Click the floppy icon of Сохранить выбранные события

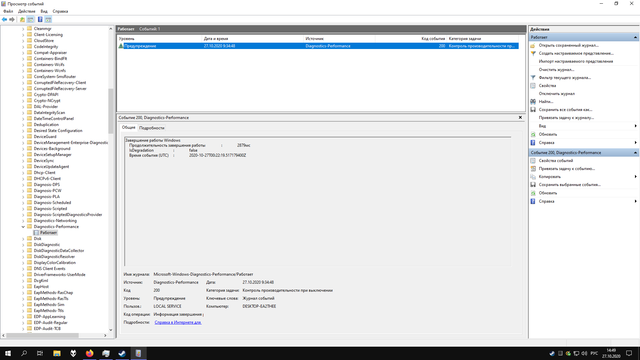point(533,185)
